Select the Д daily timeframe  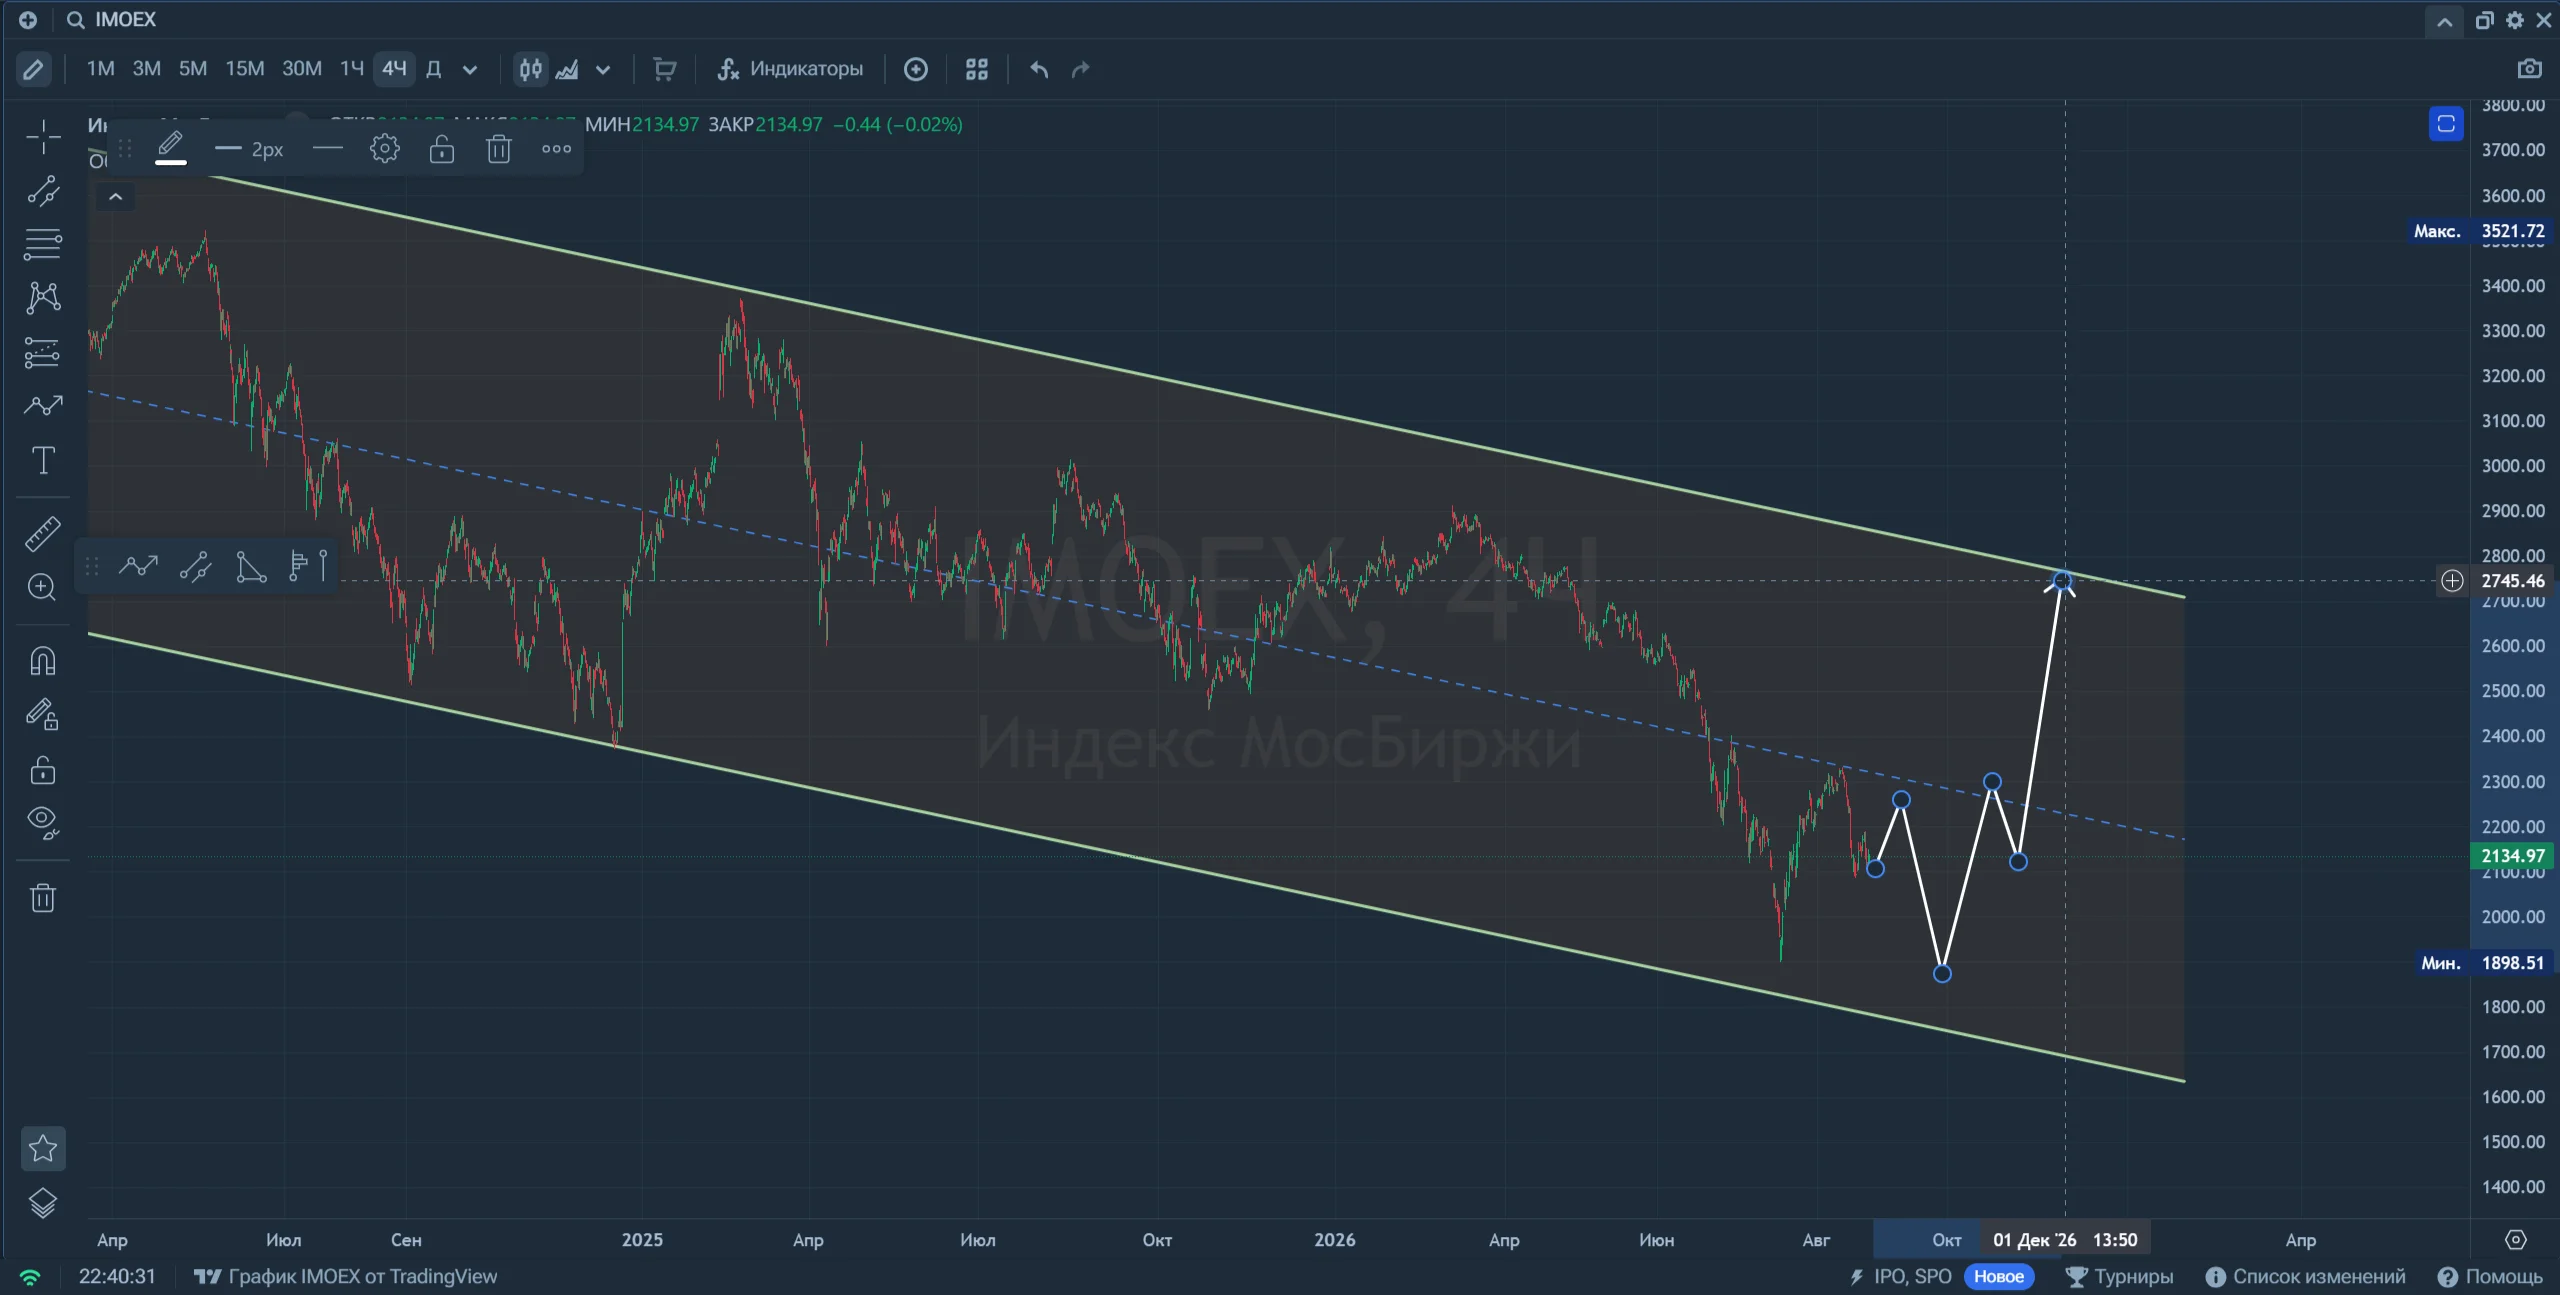click(x=433, y=69)
